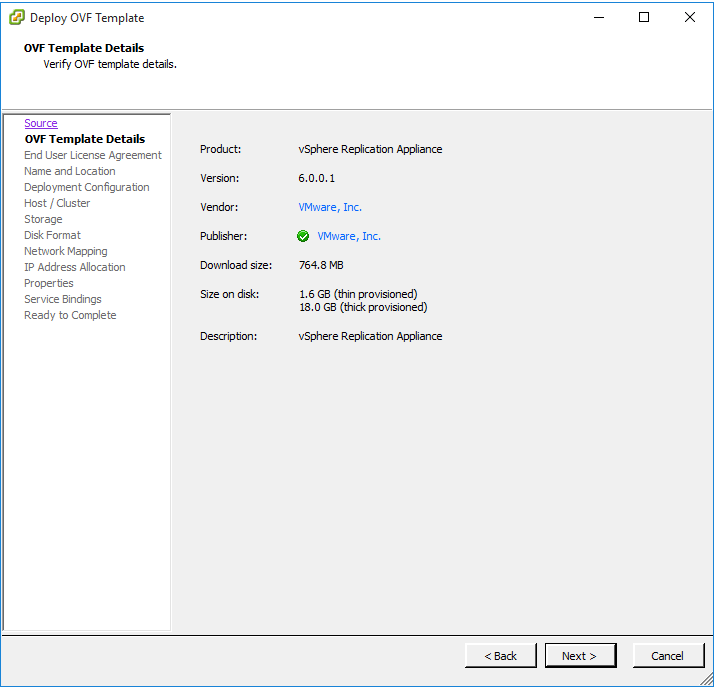Image resolution: width=715 pixels, height=687 pixels.
Task: Cancel the OVF deployment wizard
Action: [668, 656]
